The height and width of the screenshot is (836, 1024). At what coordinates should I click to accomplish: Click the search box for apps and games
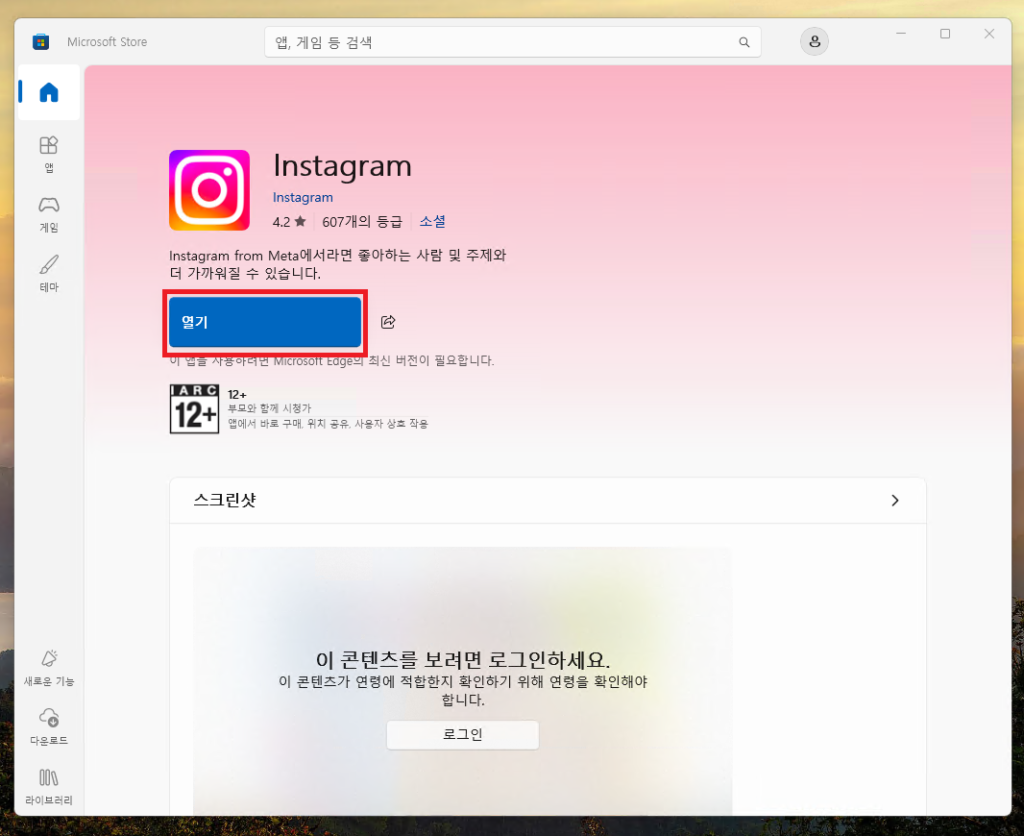click(x=500, y=42)
